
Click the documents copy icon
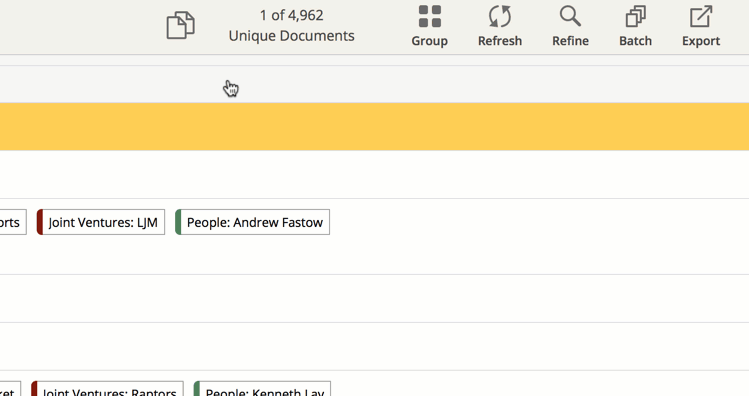click(x=181, y=25)
